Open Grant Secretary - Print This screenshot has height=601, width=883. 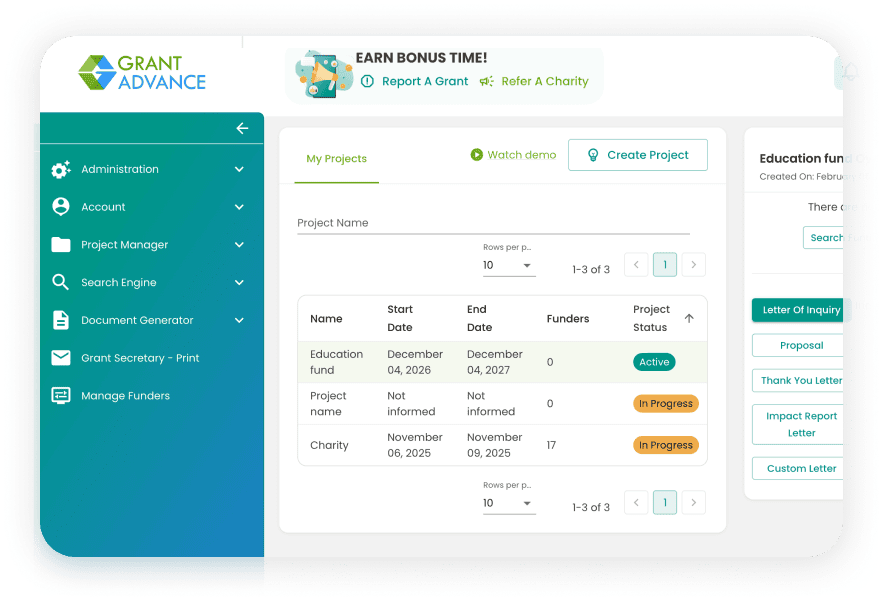pyautogui.click(x=151, y=358)
